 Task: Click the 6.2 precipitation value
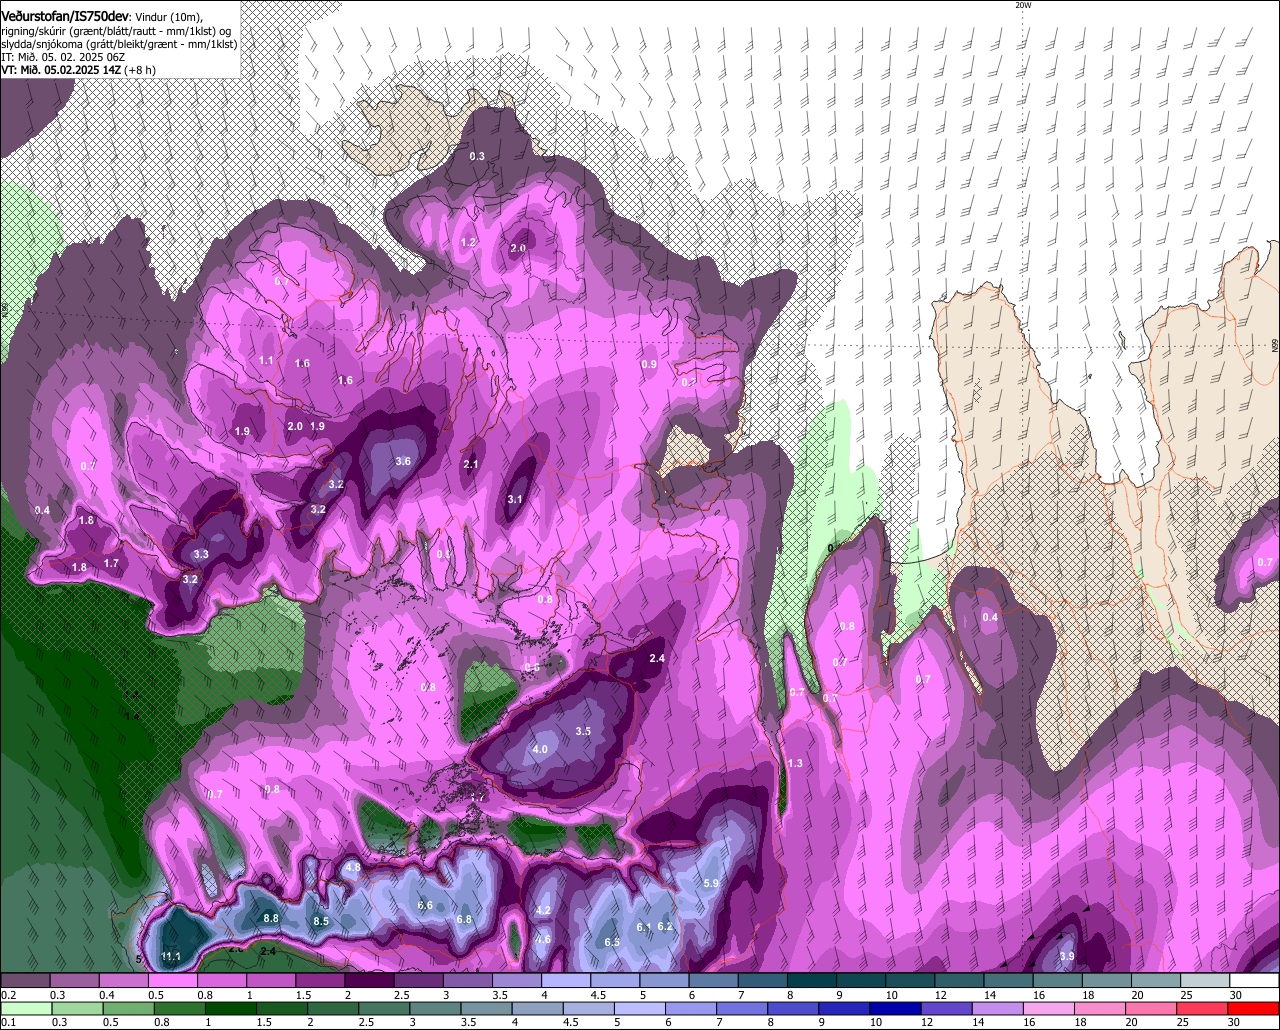click(x=664, y=926)
